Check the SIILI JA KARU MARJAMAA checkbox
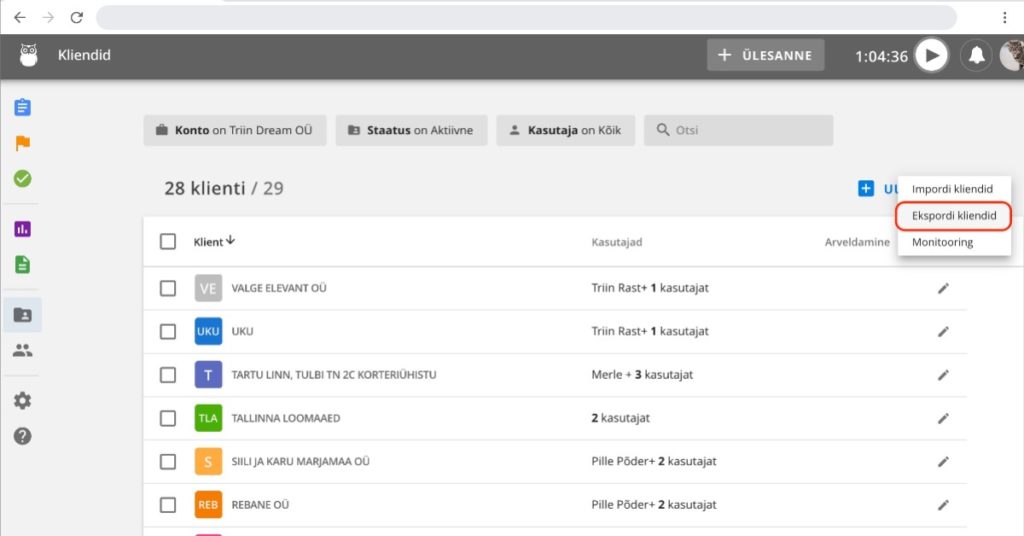Screen dimensions: 1024x536 point(168,462)
